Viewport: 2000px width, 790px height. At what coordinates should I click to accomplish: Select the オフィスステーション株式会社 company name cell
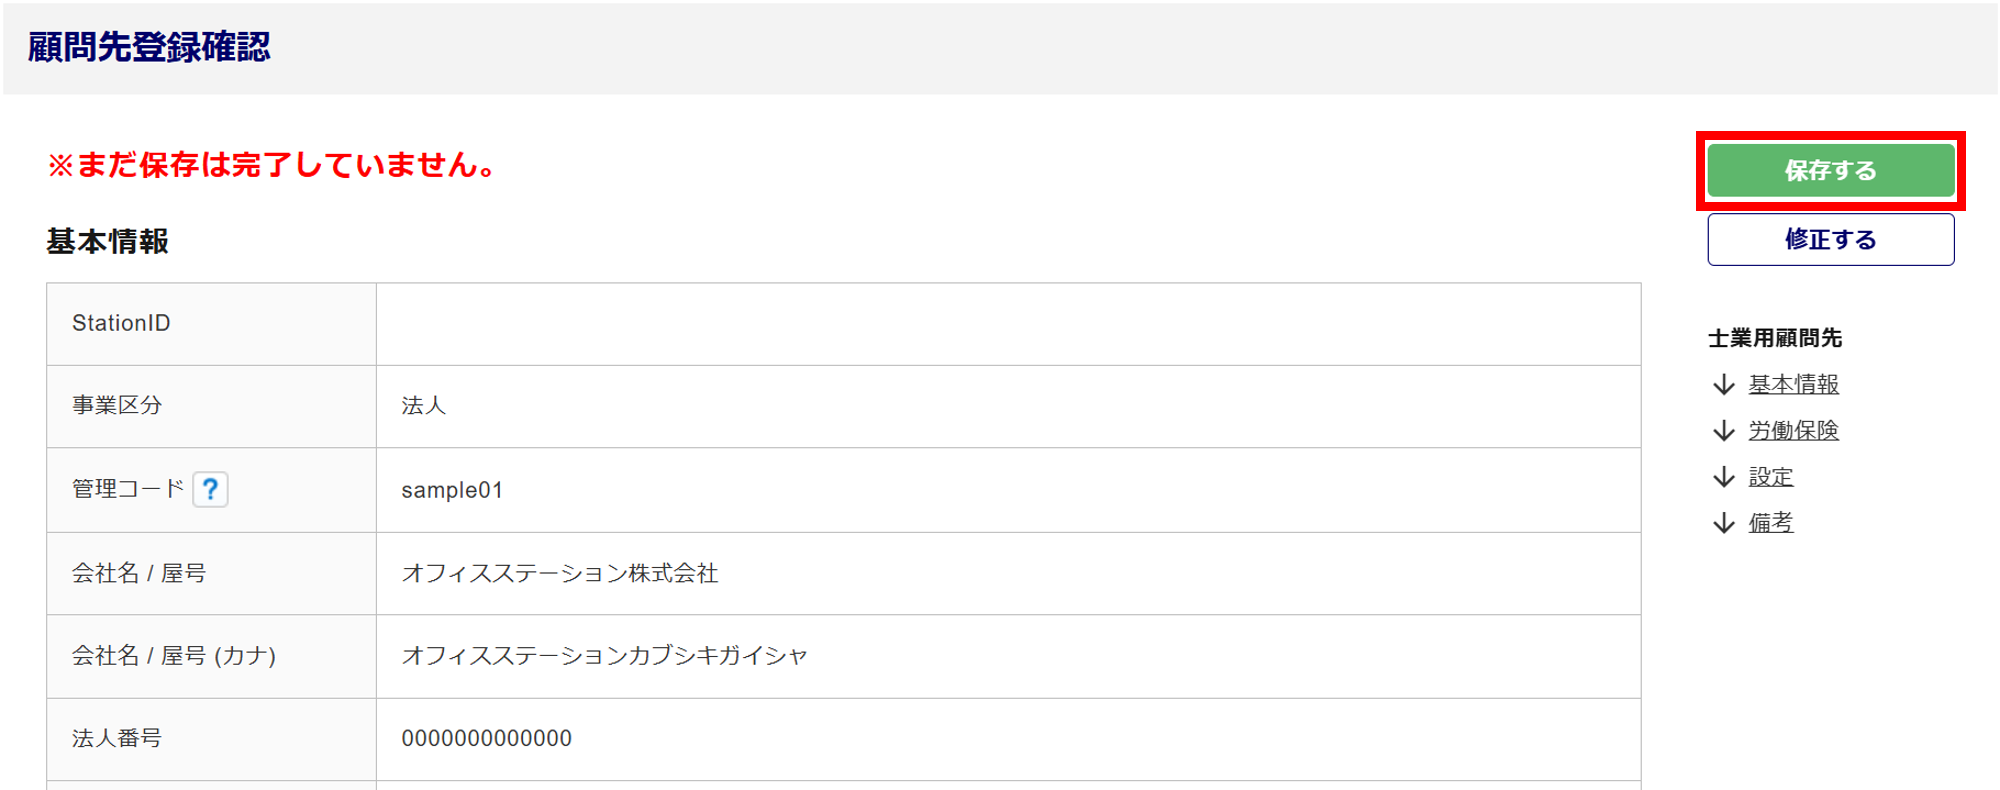point(559,573)
